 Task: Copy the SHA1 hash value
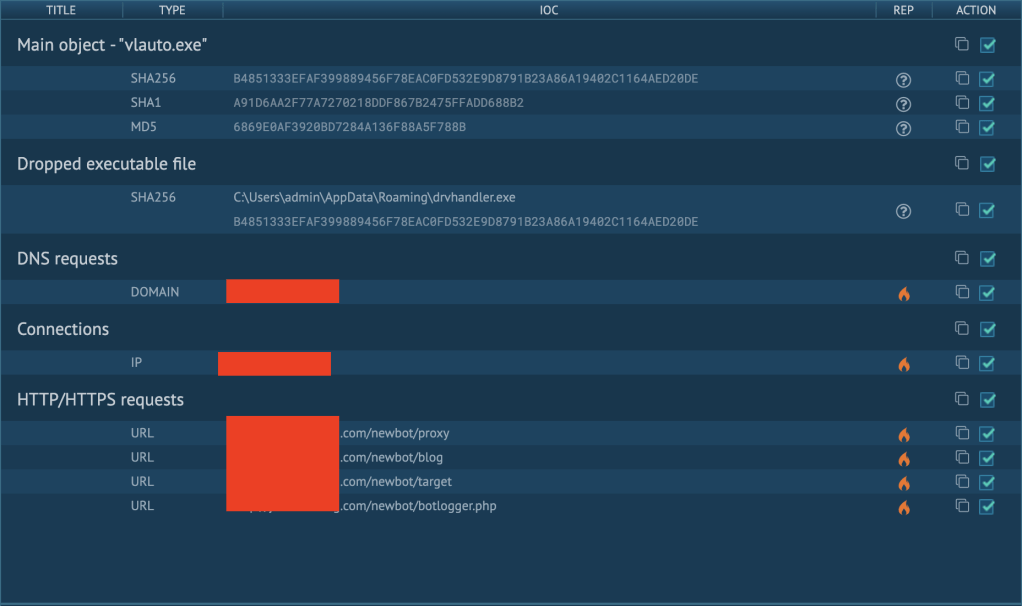tap(962, 103)
